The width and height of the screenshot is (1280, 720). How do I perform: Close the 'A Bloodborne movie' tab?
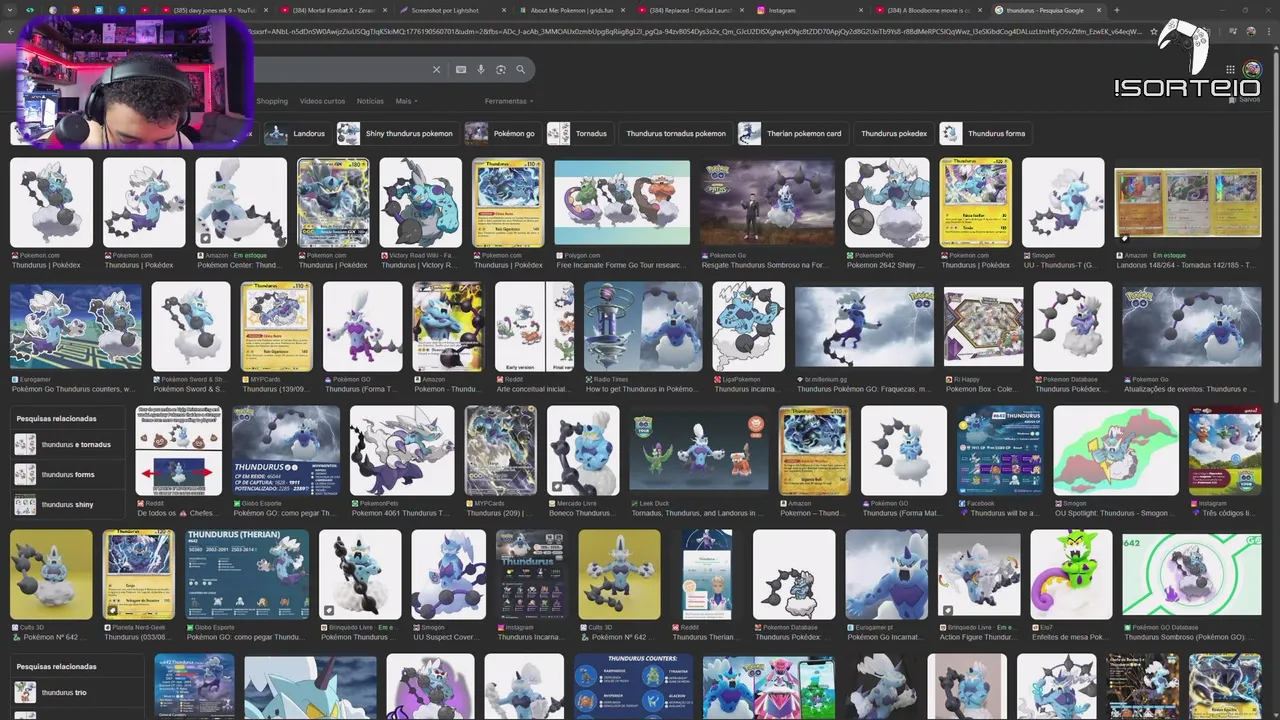click(x=981, y=10)
